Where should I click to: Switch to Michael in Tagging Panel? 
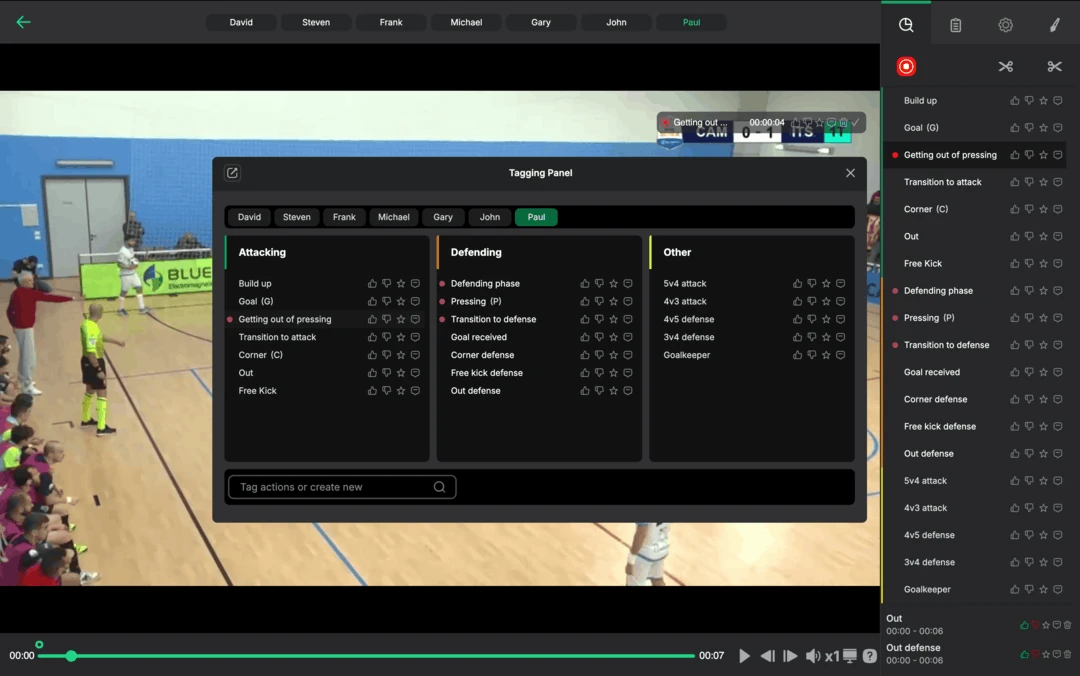point(393,217)
